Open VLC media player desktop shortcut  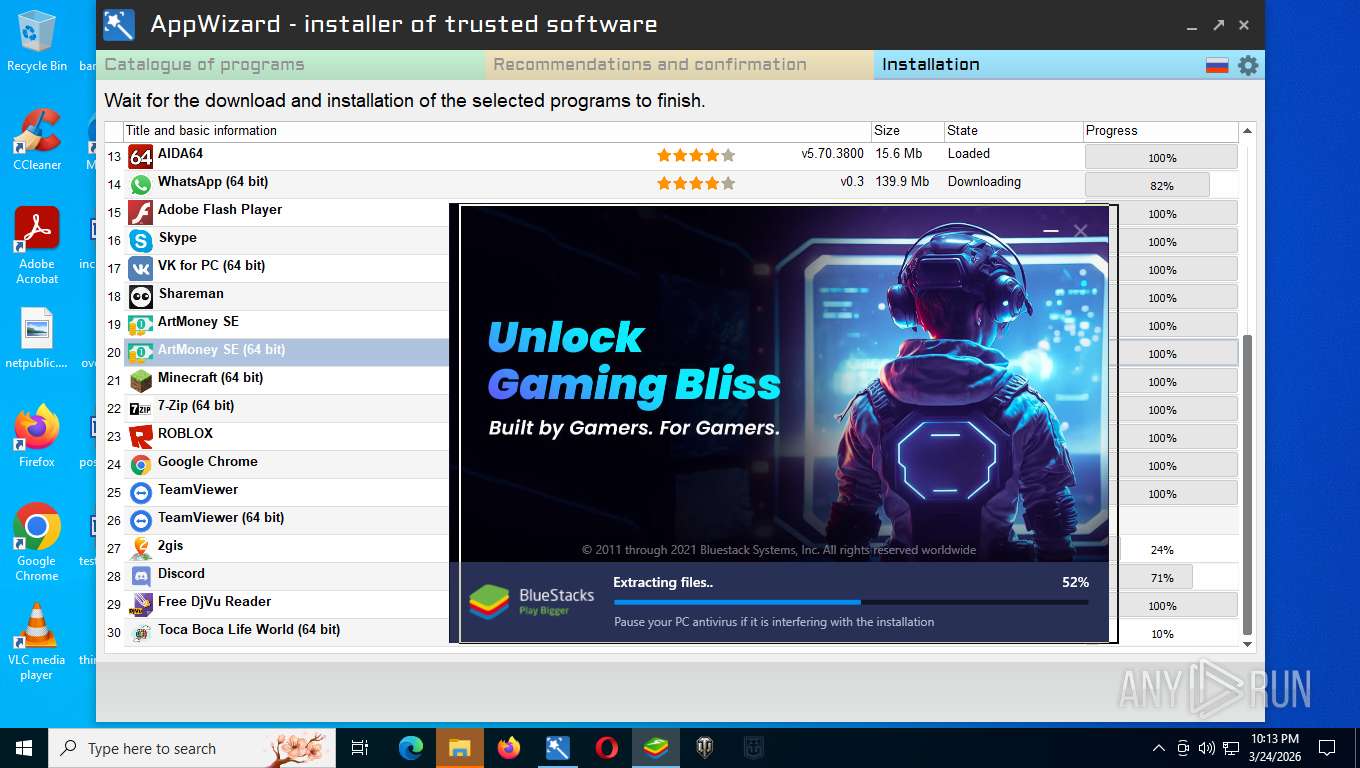(x=37, y=642)
